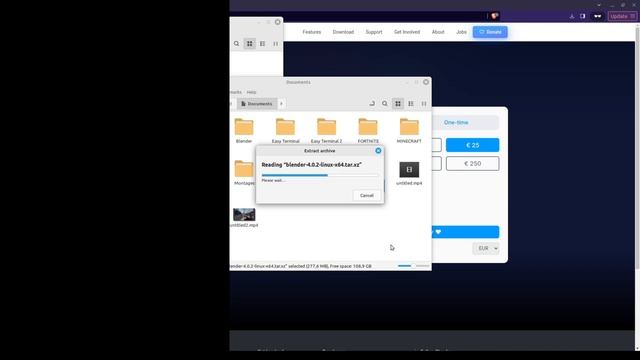This screenshot has width=640, height=360.
Task: Select list view in the rear file window
Action: pyautogui.click(x=262, y=44)
